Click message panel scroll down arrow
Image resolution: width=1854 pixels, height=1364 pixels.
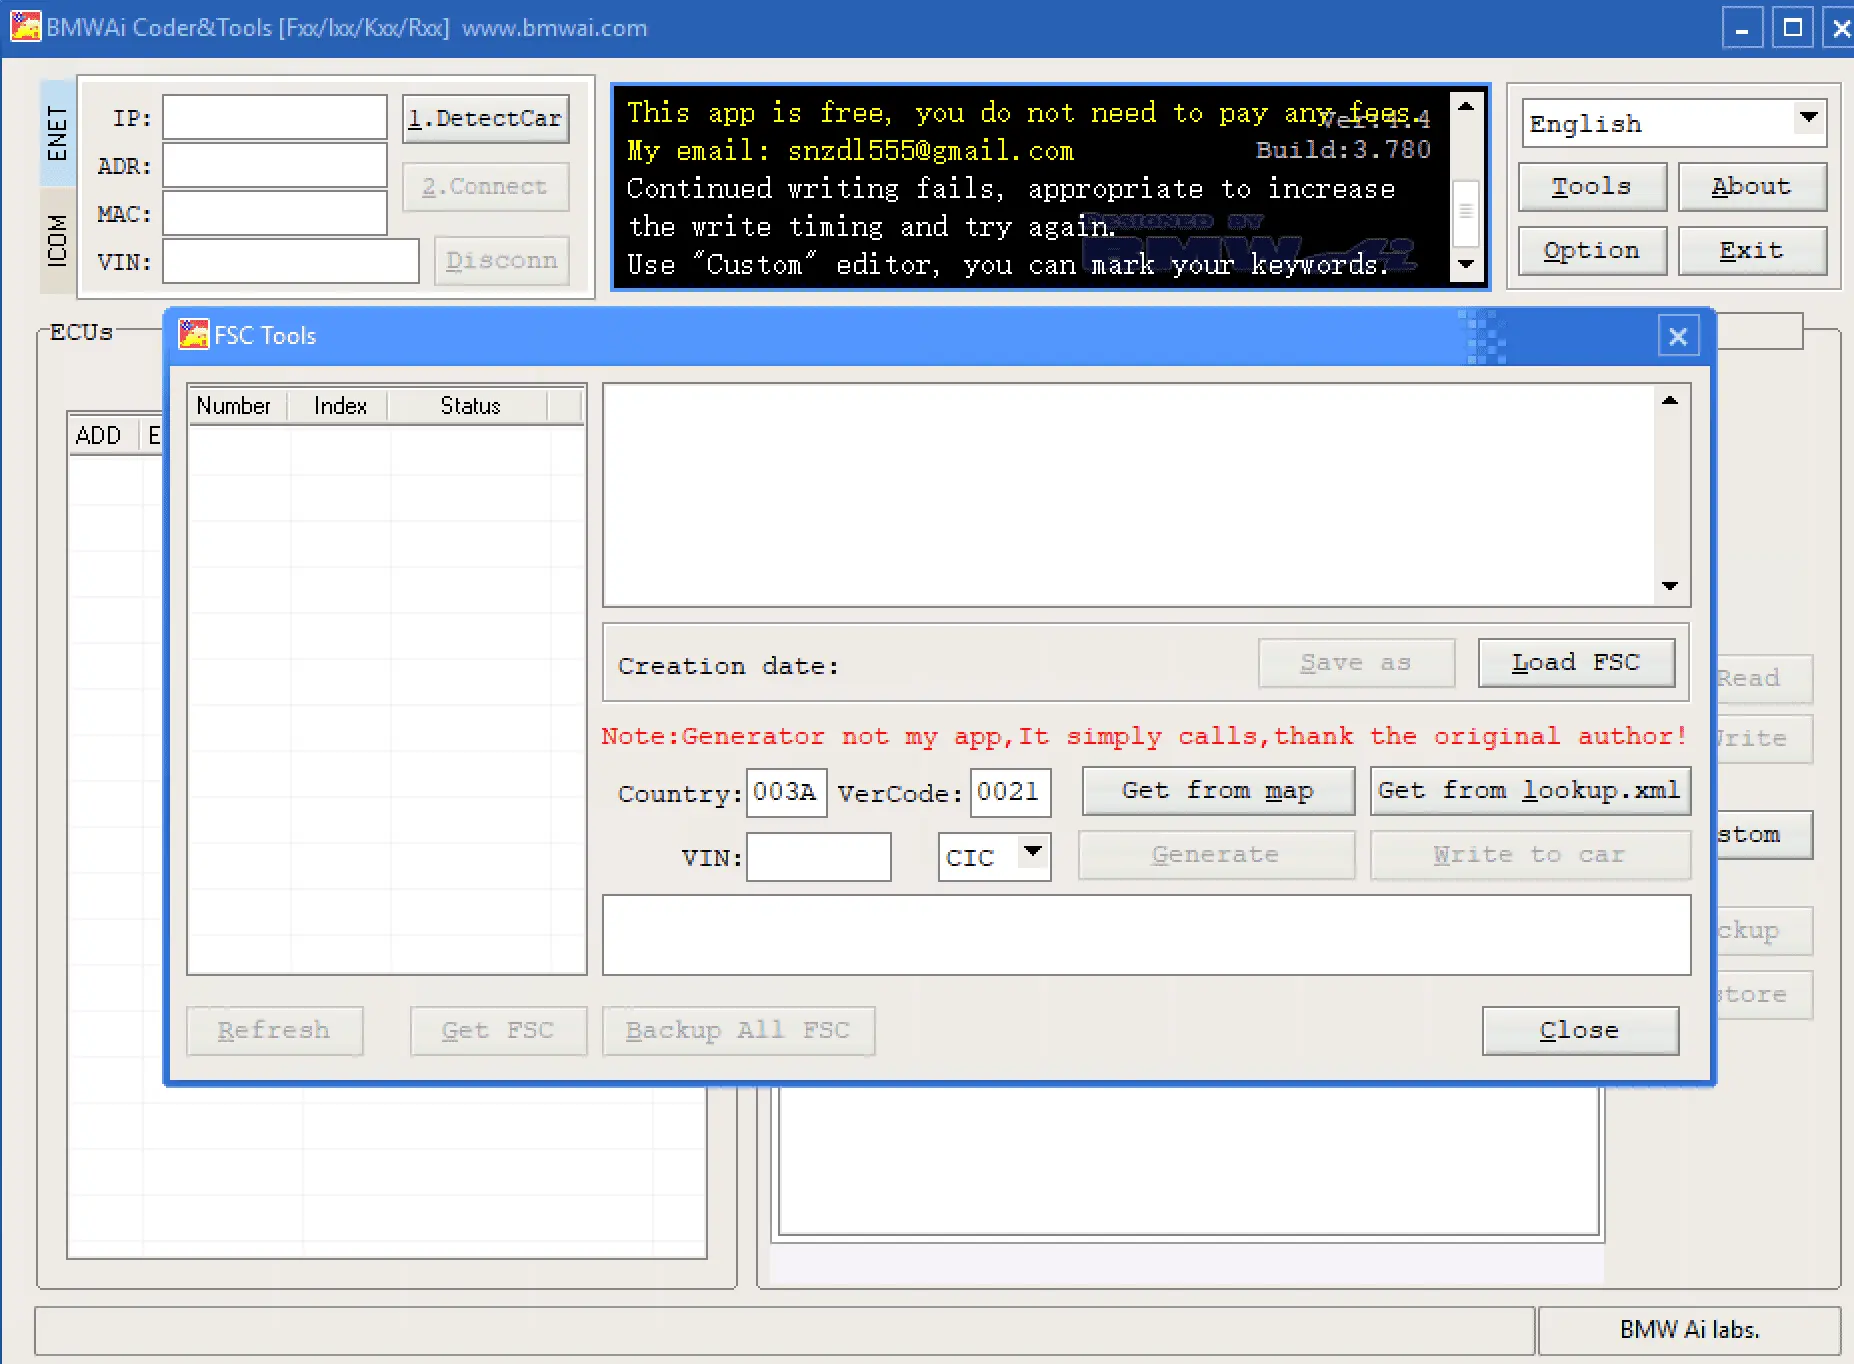click(1466, 264)
